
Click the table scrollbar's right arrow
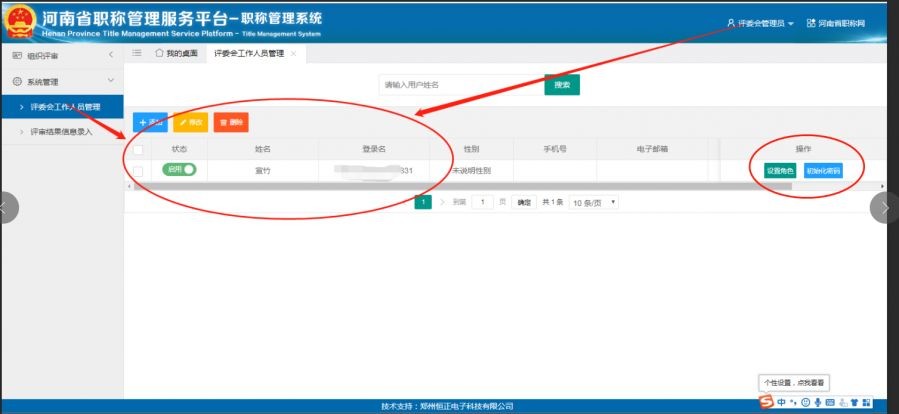882,186
